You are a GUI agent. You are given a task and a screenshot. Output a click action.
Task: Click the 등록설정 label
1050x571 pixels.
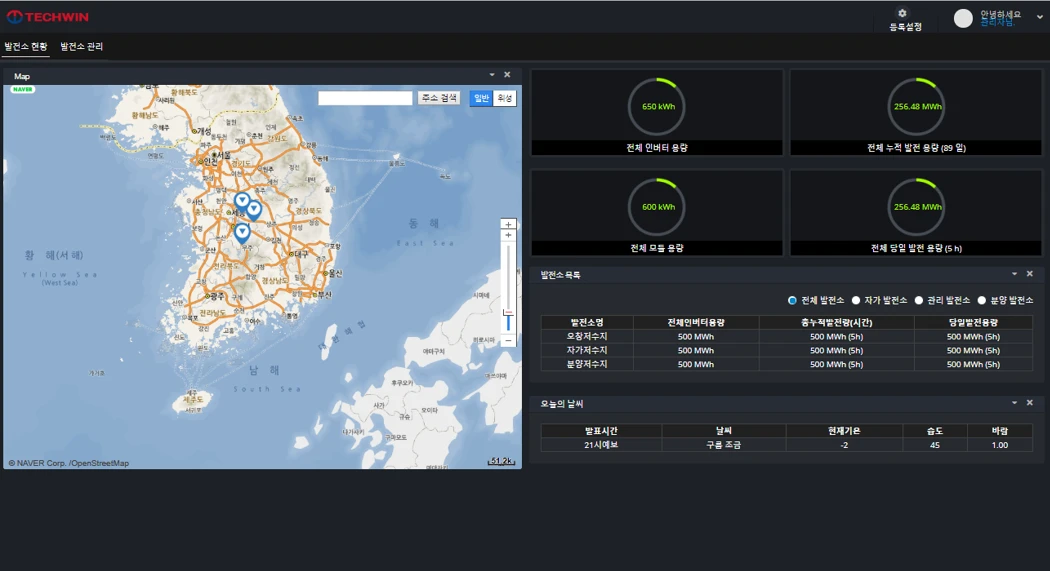905,27
